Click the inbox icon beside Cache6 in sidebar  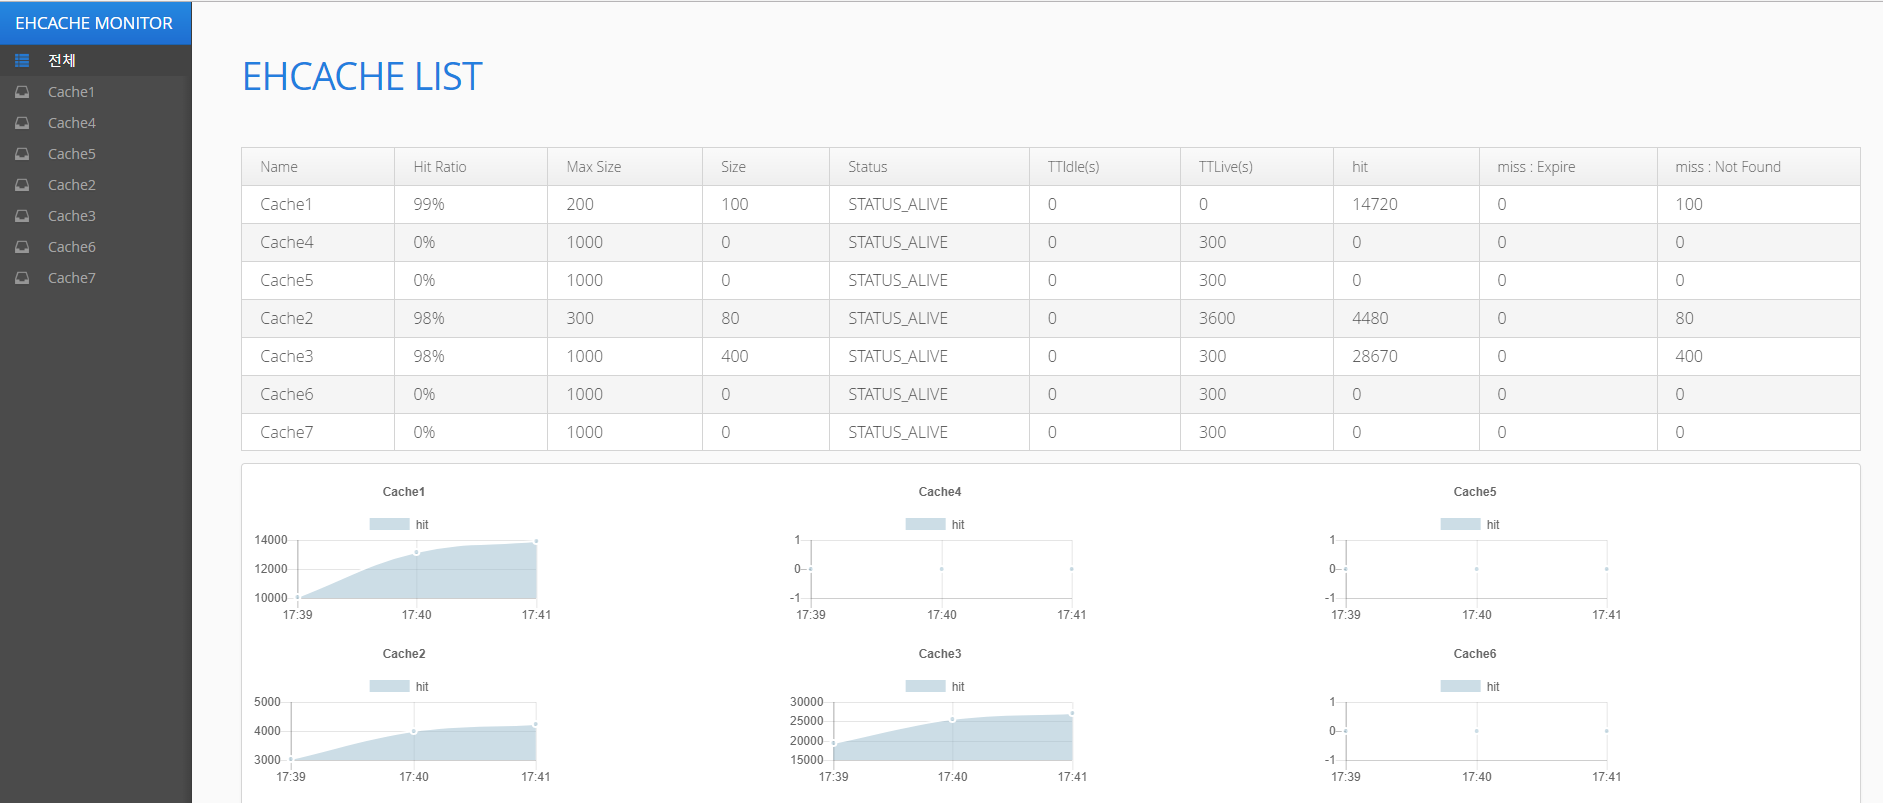22,247
